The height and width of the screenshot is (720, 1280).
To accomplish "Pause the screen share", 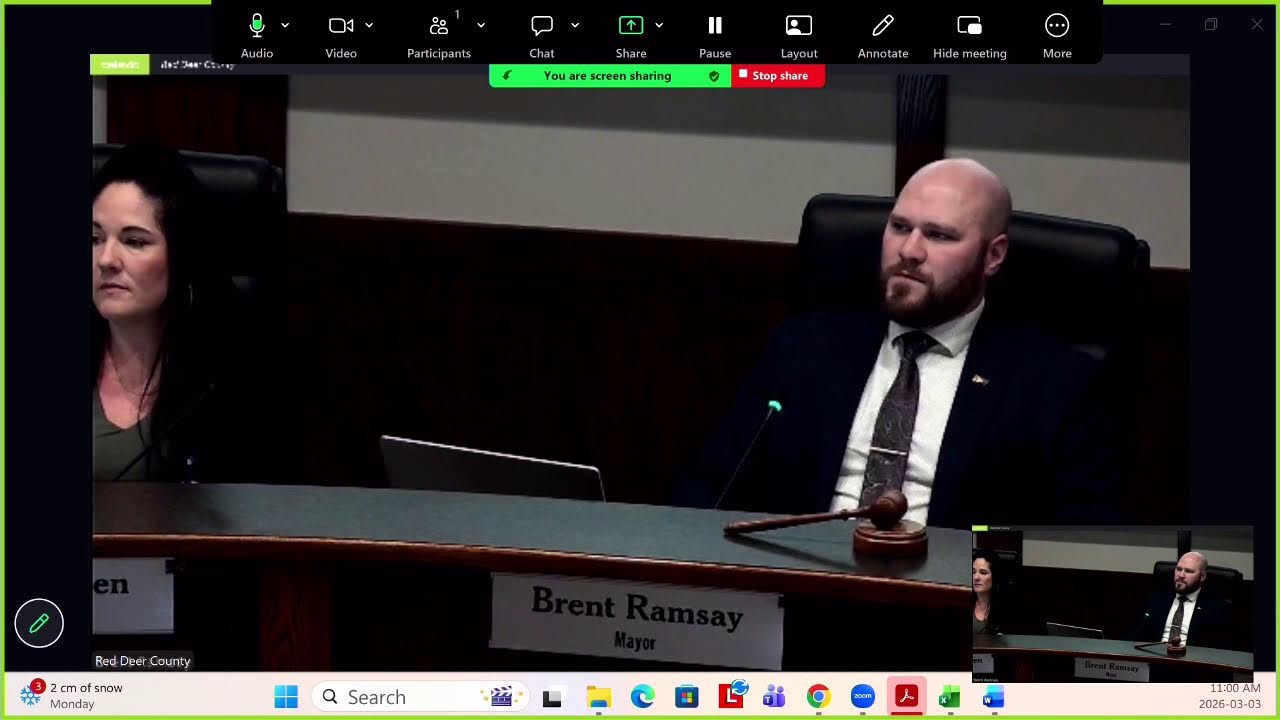I will [715, 36].
